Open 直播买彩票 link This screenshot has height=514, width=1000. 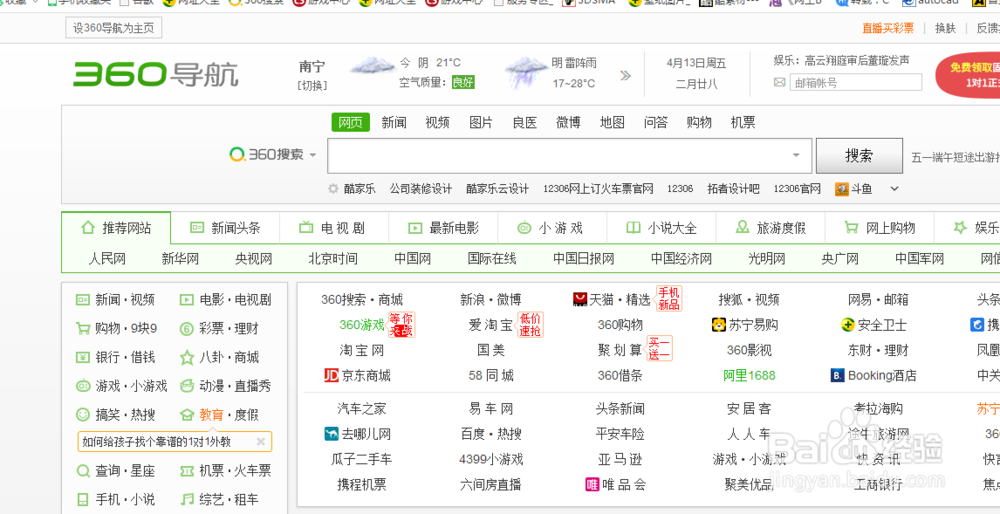pos(888,28)
